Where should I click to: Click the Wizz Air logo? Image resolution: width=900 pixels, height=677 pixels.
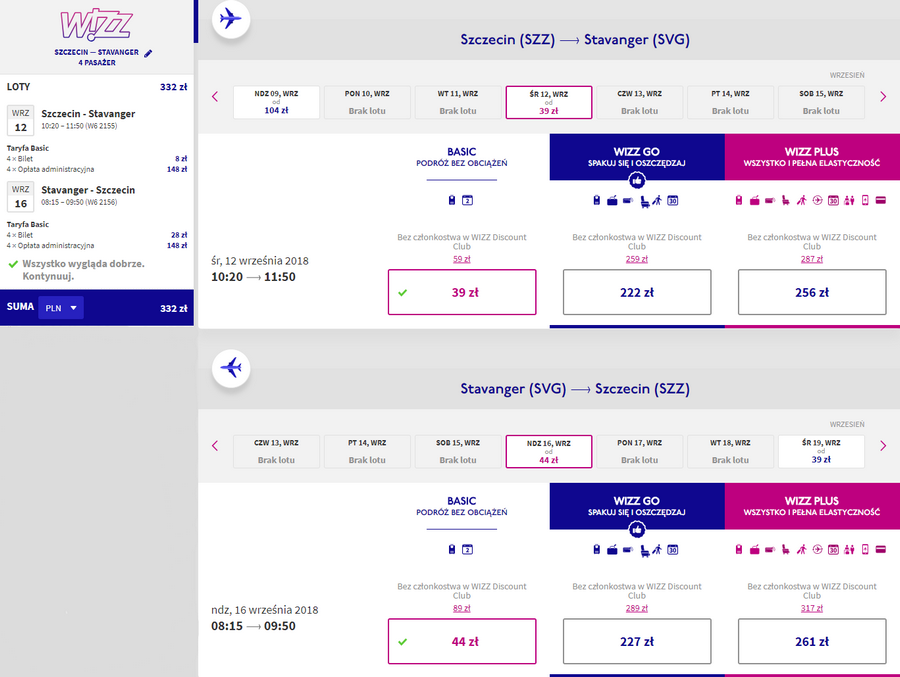click(96, 25)
